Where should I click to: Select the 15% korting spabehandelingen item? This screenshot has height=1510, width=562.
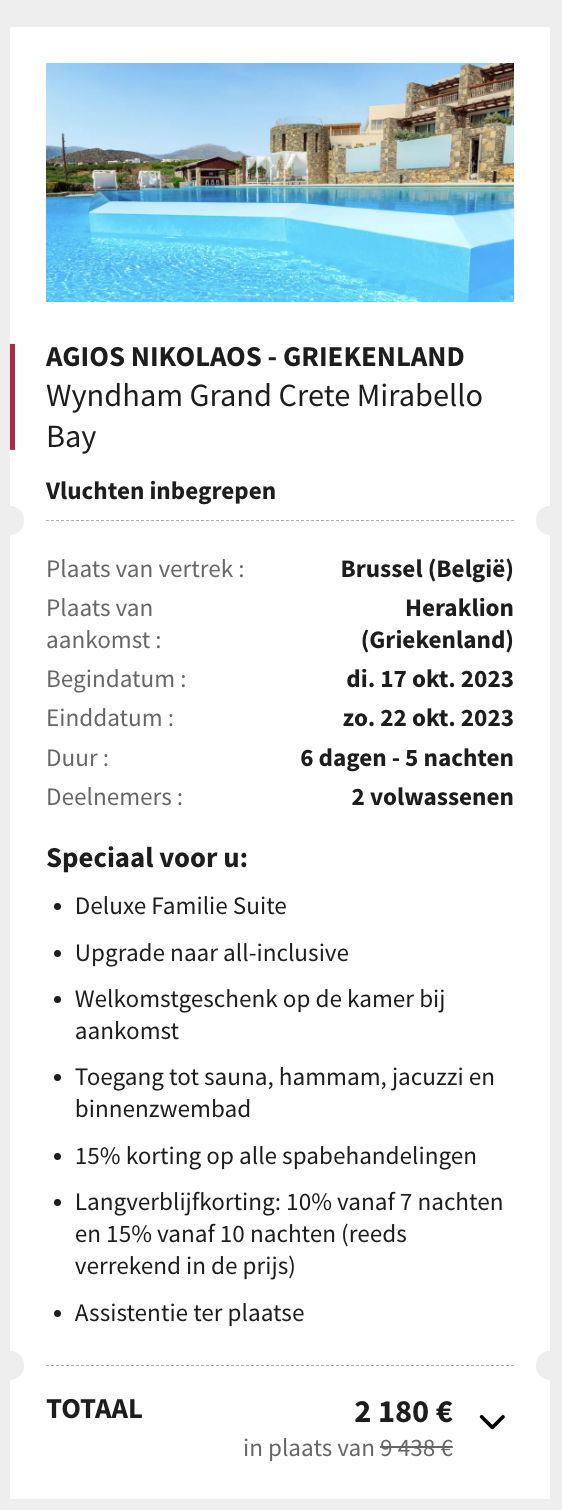point(276,1156)
